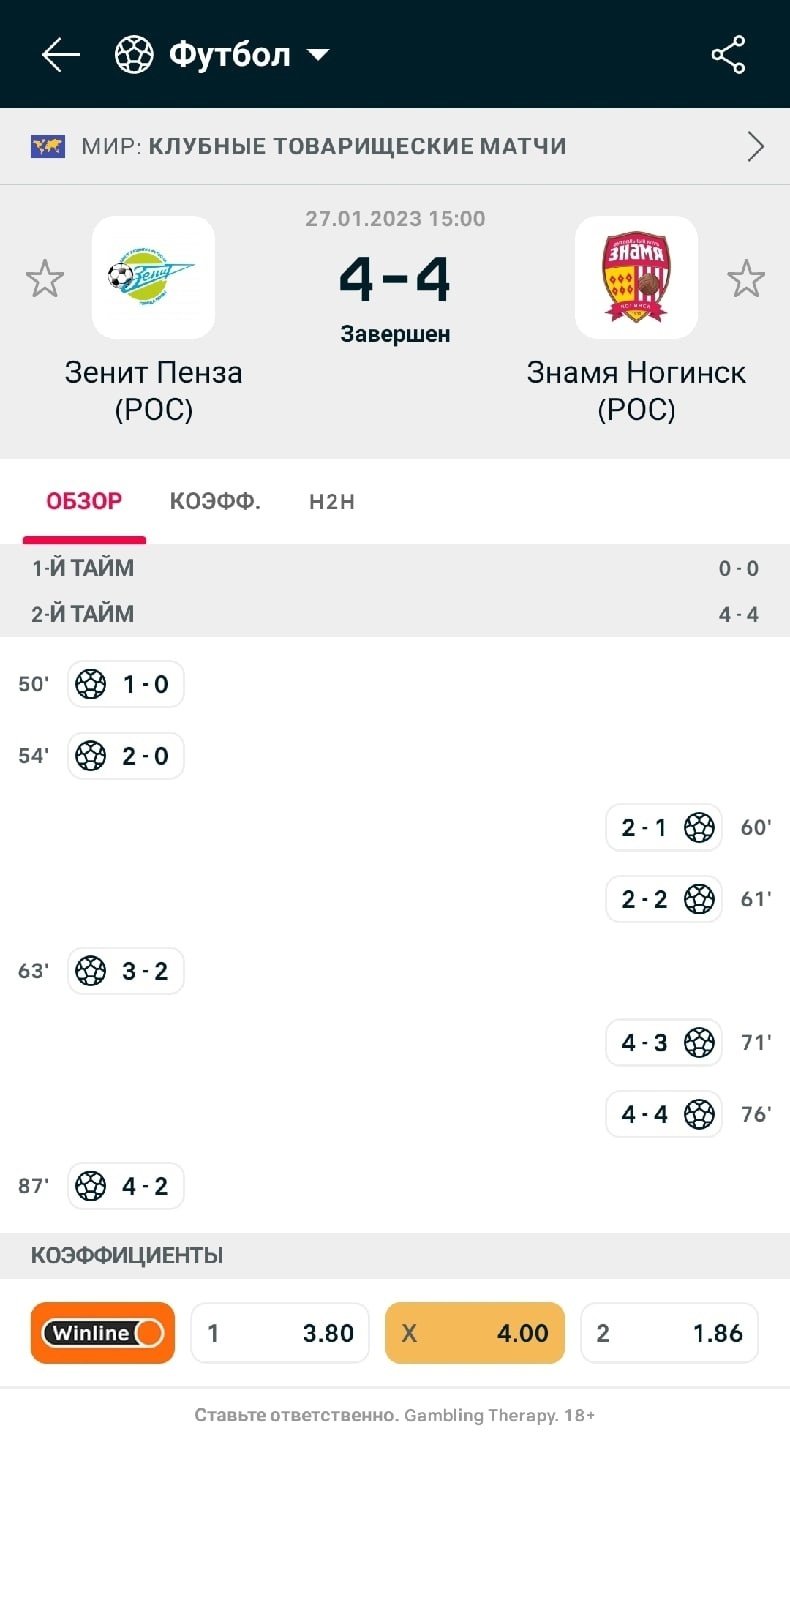790x1600 pixels.
Task: Open the Футбол sport dropdown arrow
Action: click(x=318, y=54)
